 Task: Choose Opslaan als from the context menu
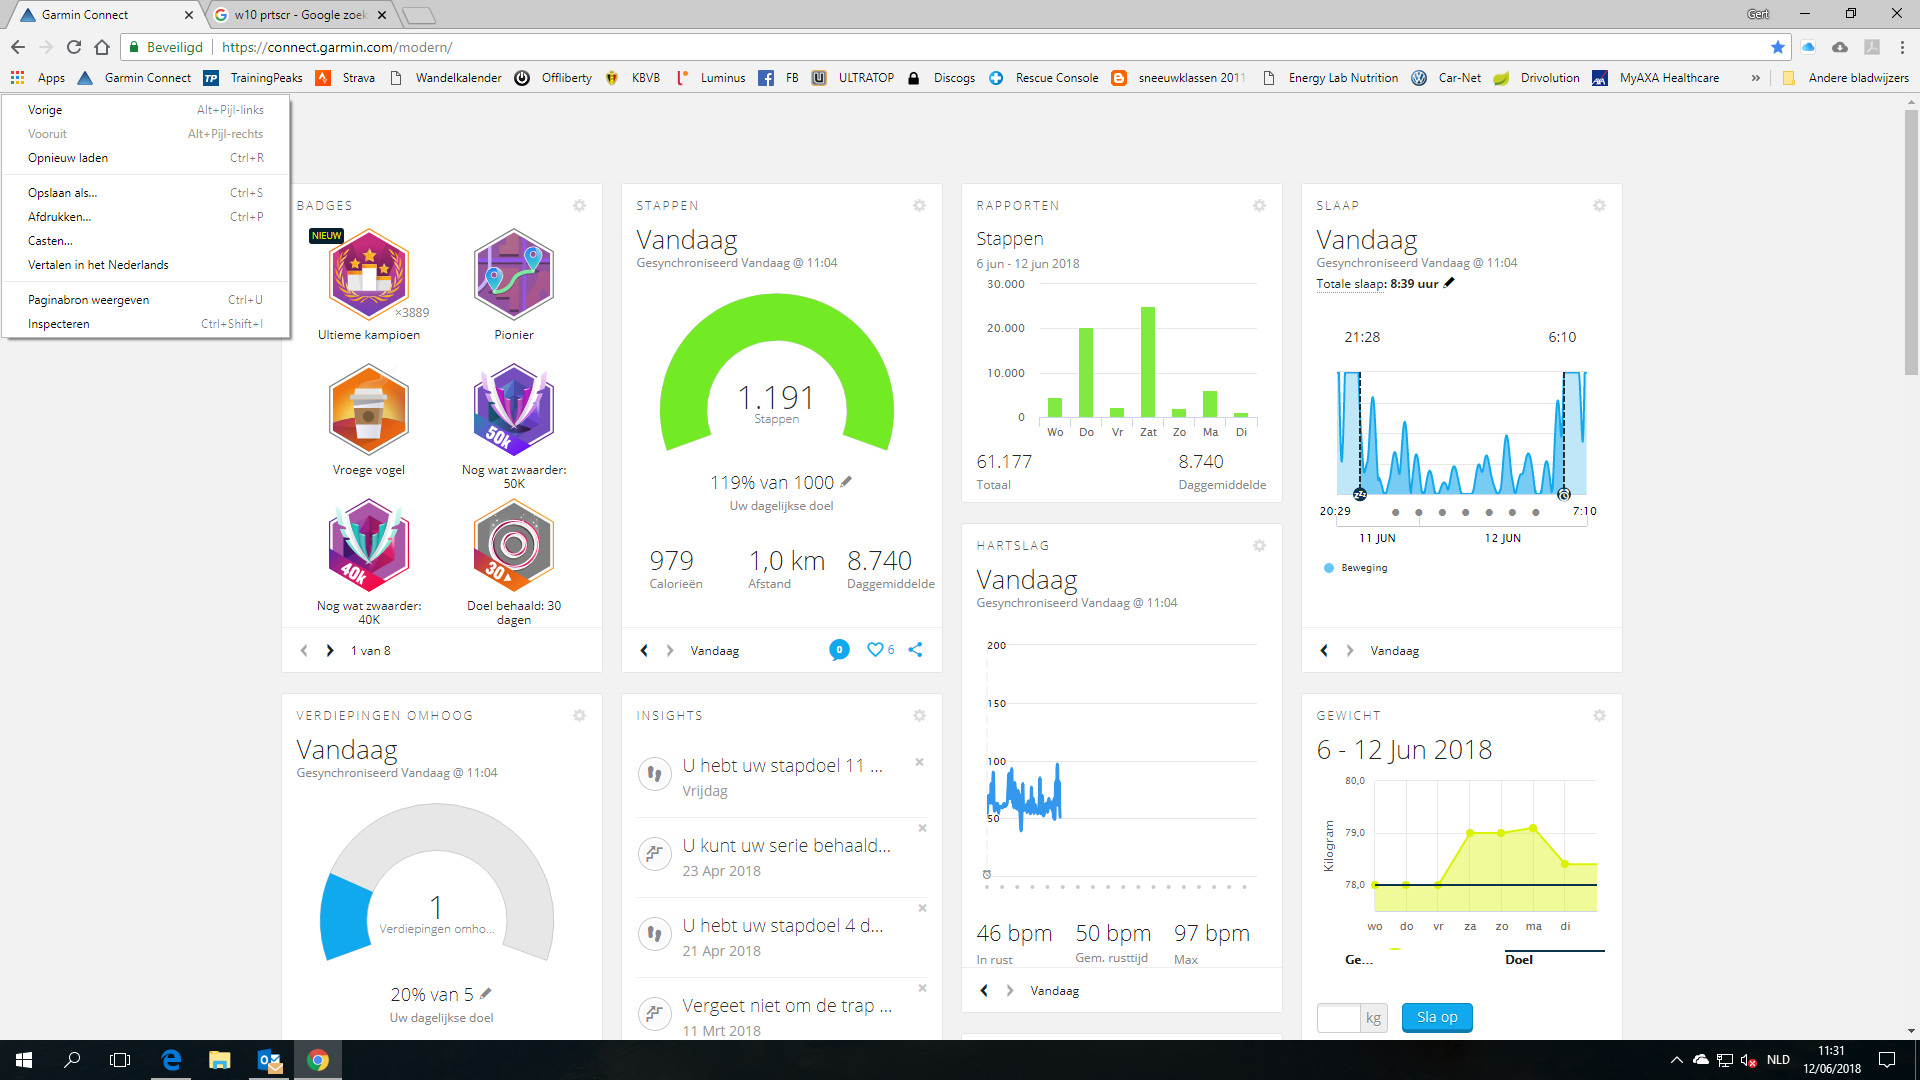62,193
